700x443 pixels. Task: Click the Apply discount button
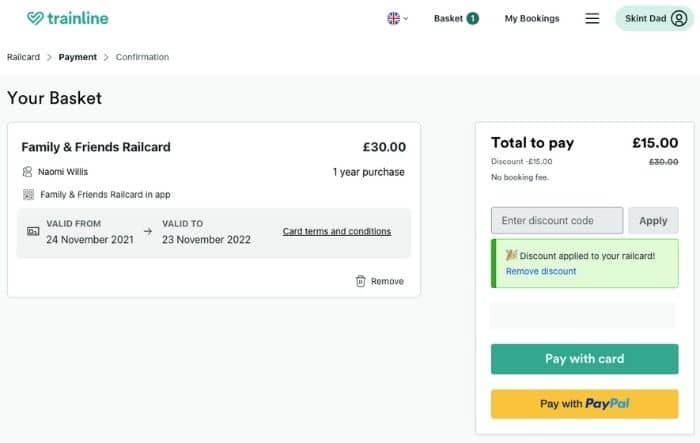pyautogui.click(x=653, y=220)
